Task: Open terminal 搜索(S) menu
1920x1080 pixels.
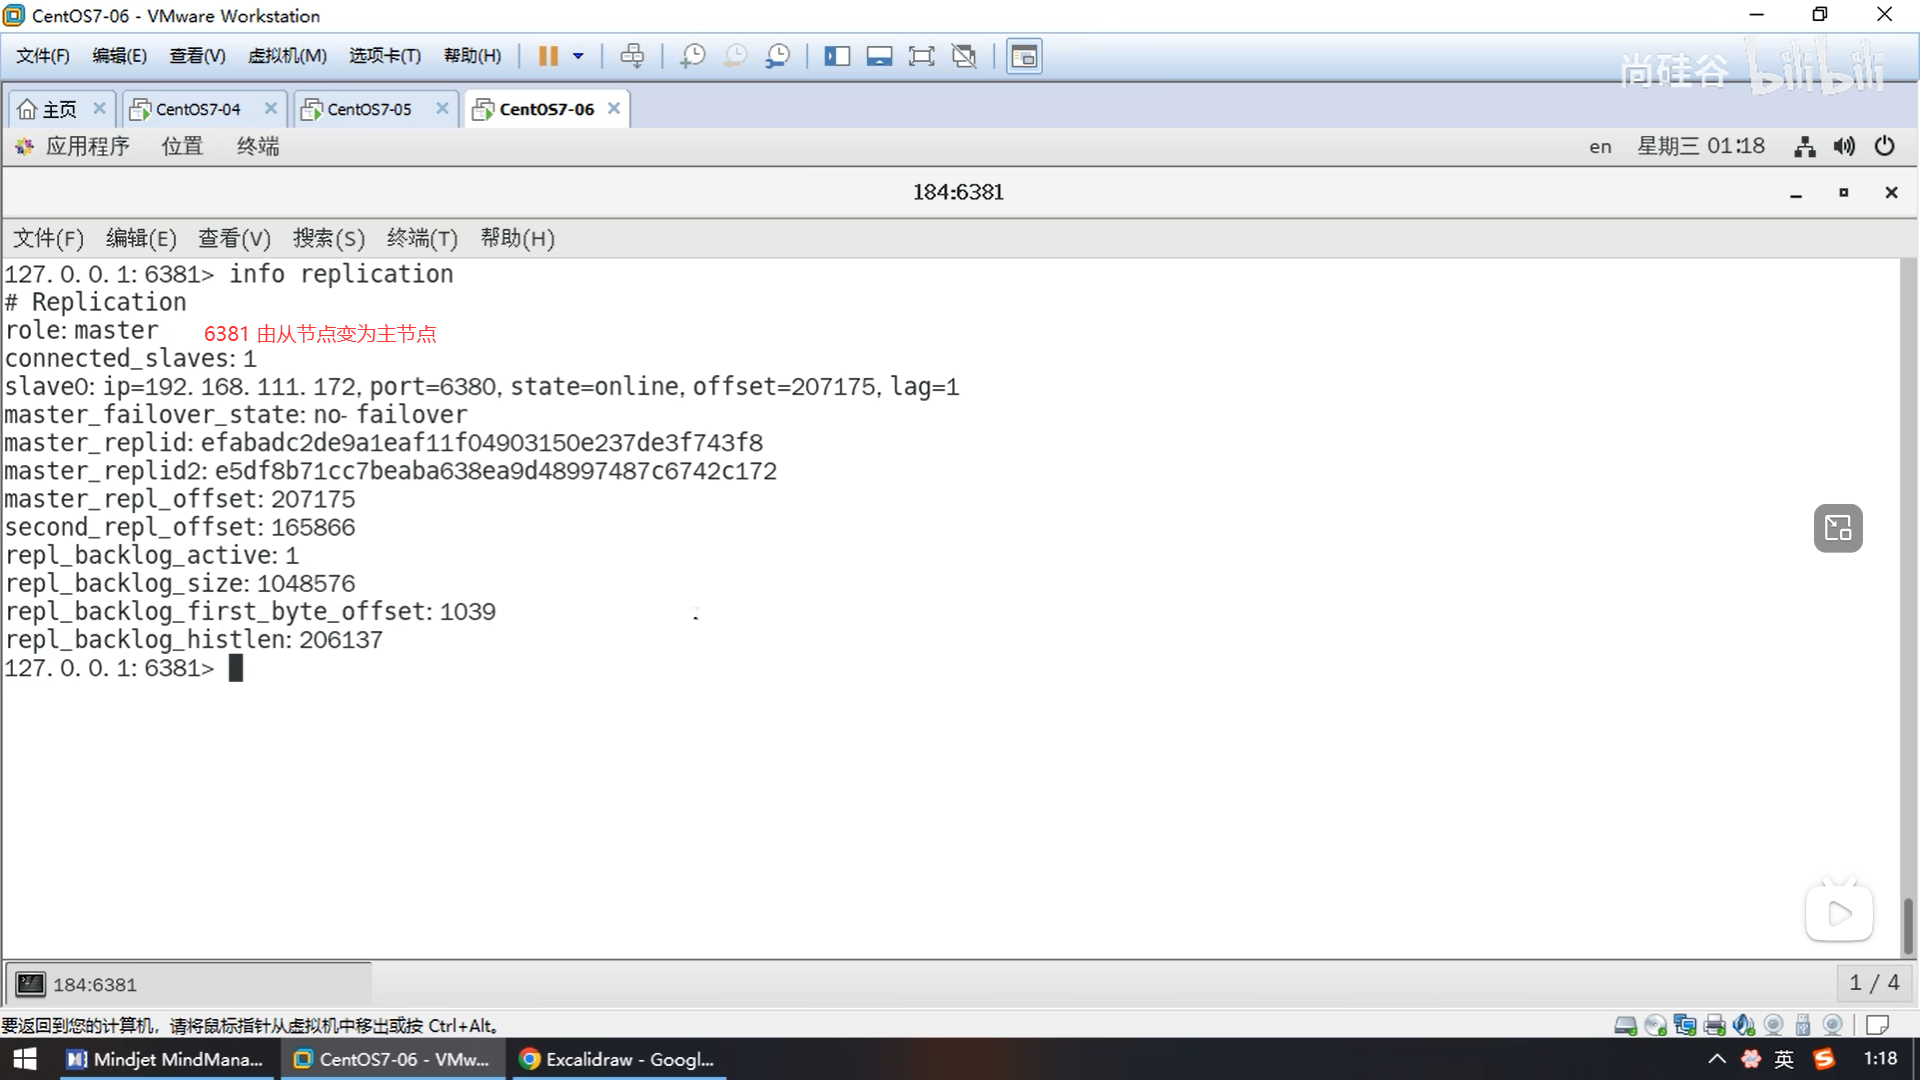Action: click(328, 238)
